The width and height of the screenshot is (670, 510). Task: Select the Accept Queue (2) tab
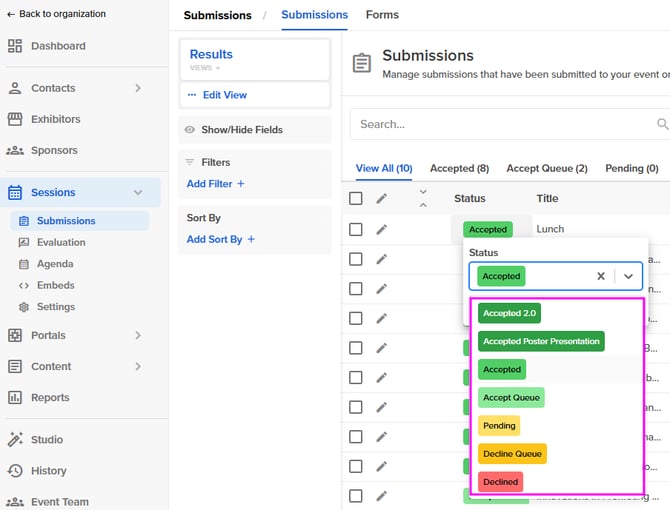point(546,169)
